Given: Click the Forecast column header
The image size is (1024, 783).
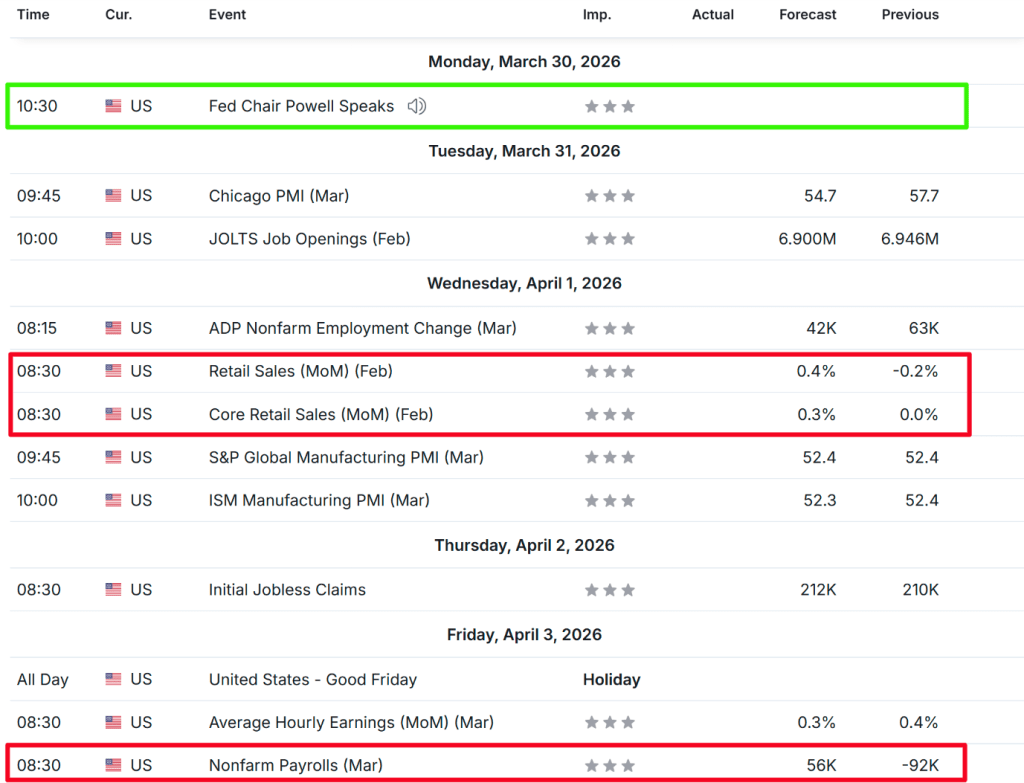Looking at the screenshot, I should 809,15.
